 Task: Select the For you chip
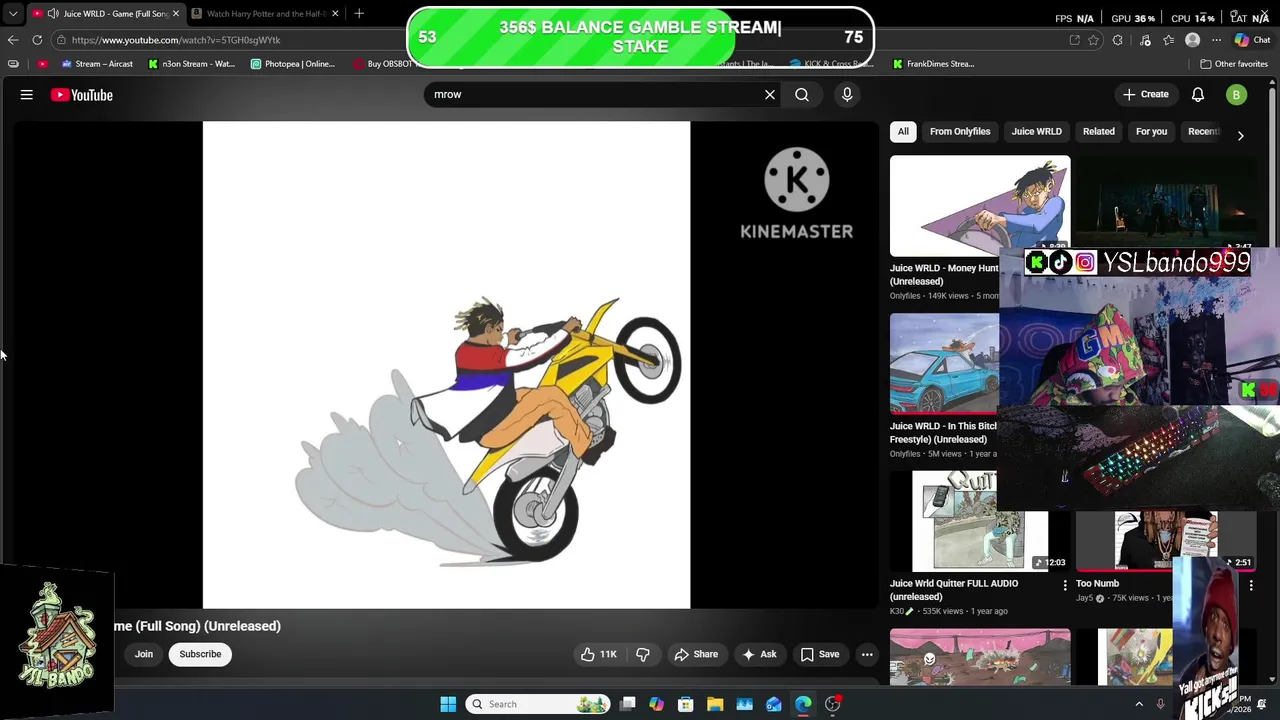coord(1151,131)
